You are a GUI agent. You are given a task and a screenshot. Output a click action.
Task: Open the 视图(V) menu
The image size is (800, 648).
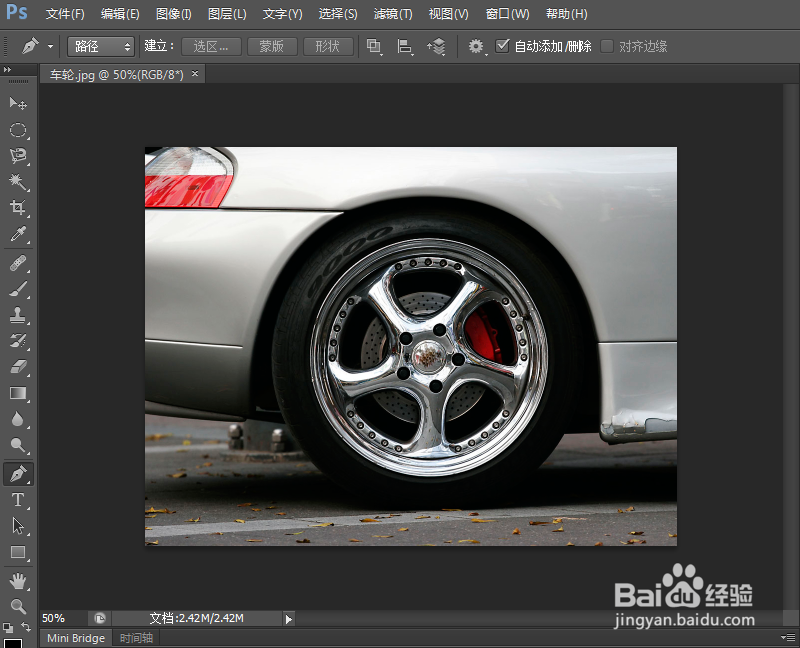tap(448, 14)
